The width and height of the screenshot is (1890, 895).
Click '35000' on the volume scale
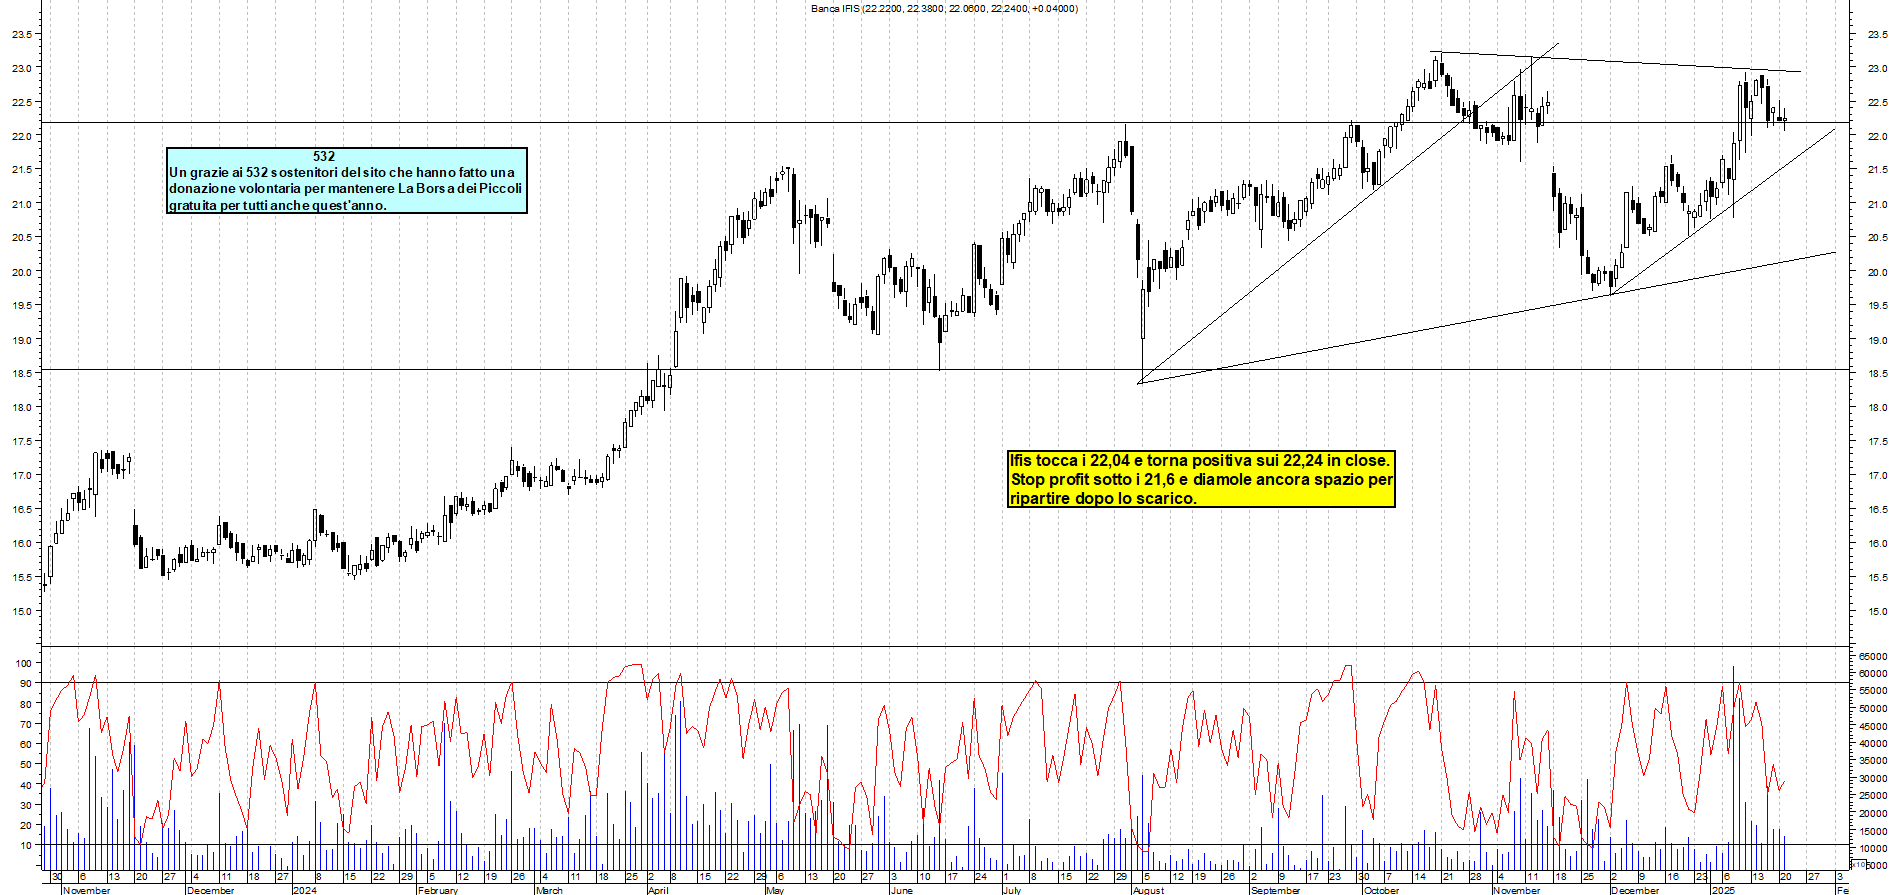(x=1873, y=761)
